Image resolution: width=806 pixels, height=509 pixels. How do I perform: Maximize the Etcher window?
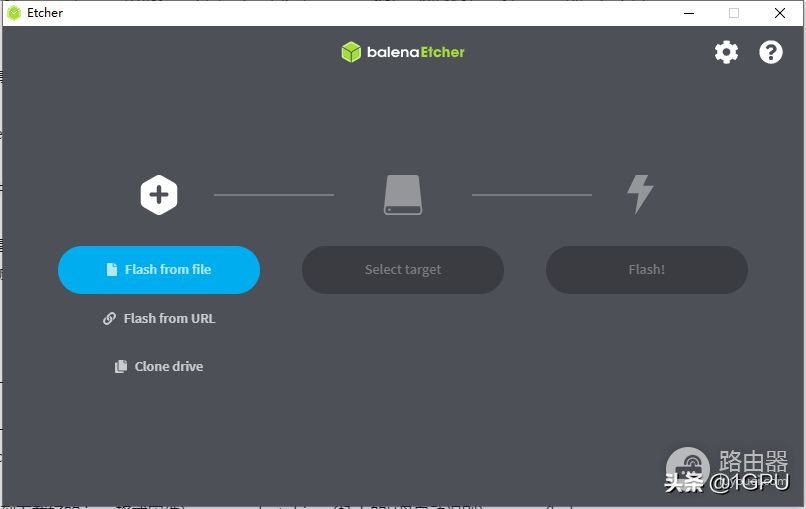click(x=734, y=13)
